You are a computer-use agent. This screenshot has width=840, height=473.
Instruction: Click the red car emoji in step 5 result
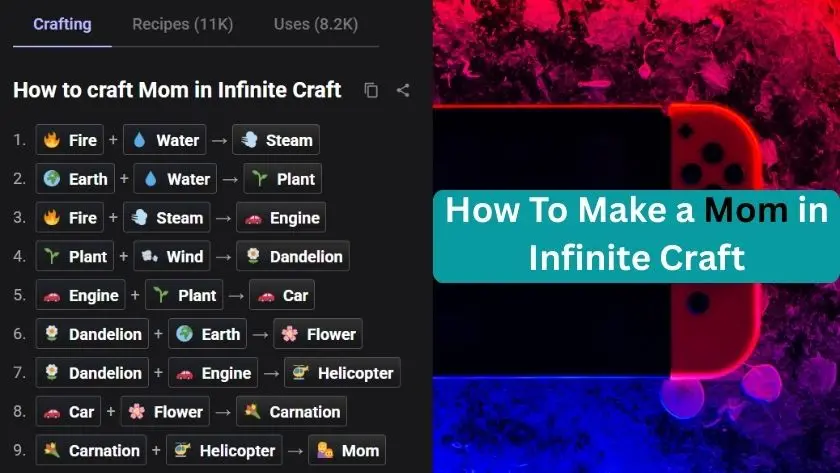(x=266, y=296)
